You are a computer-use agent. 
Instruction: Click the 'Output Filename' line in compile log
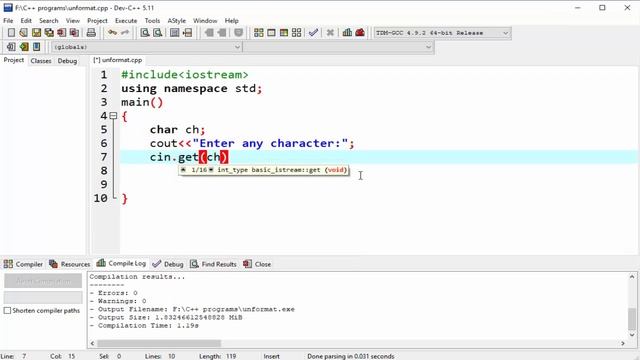192,309
